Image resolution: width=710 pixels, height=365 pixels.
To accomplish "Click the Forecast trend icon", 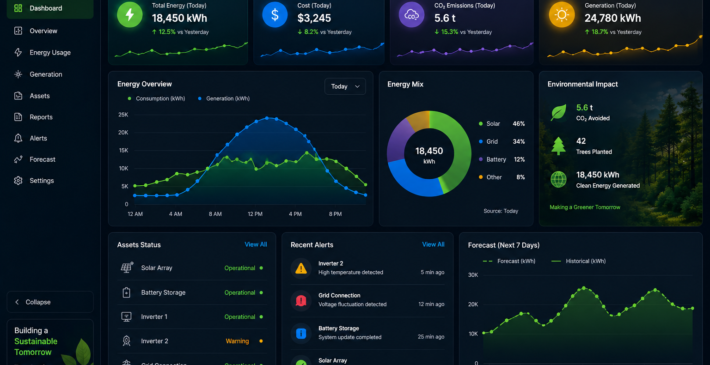I will (x=18, y=159).
